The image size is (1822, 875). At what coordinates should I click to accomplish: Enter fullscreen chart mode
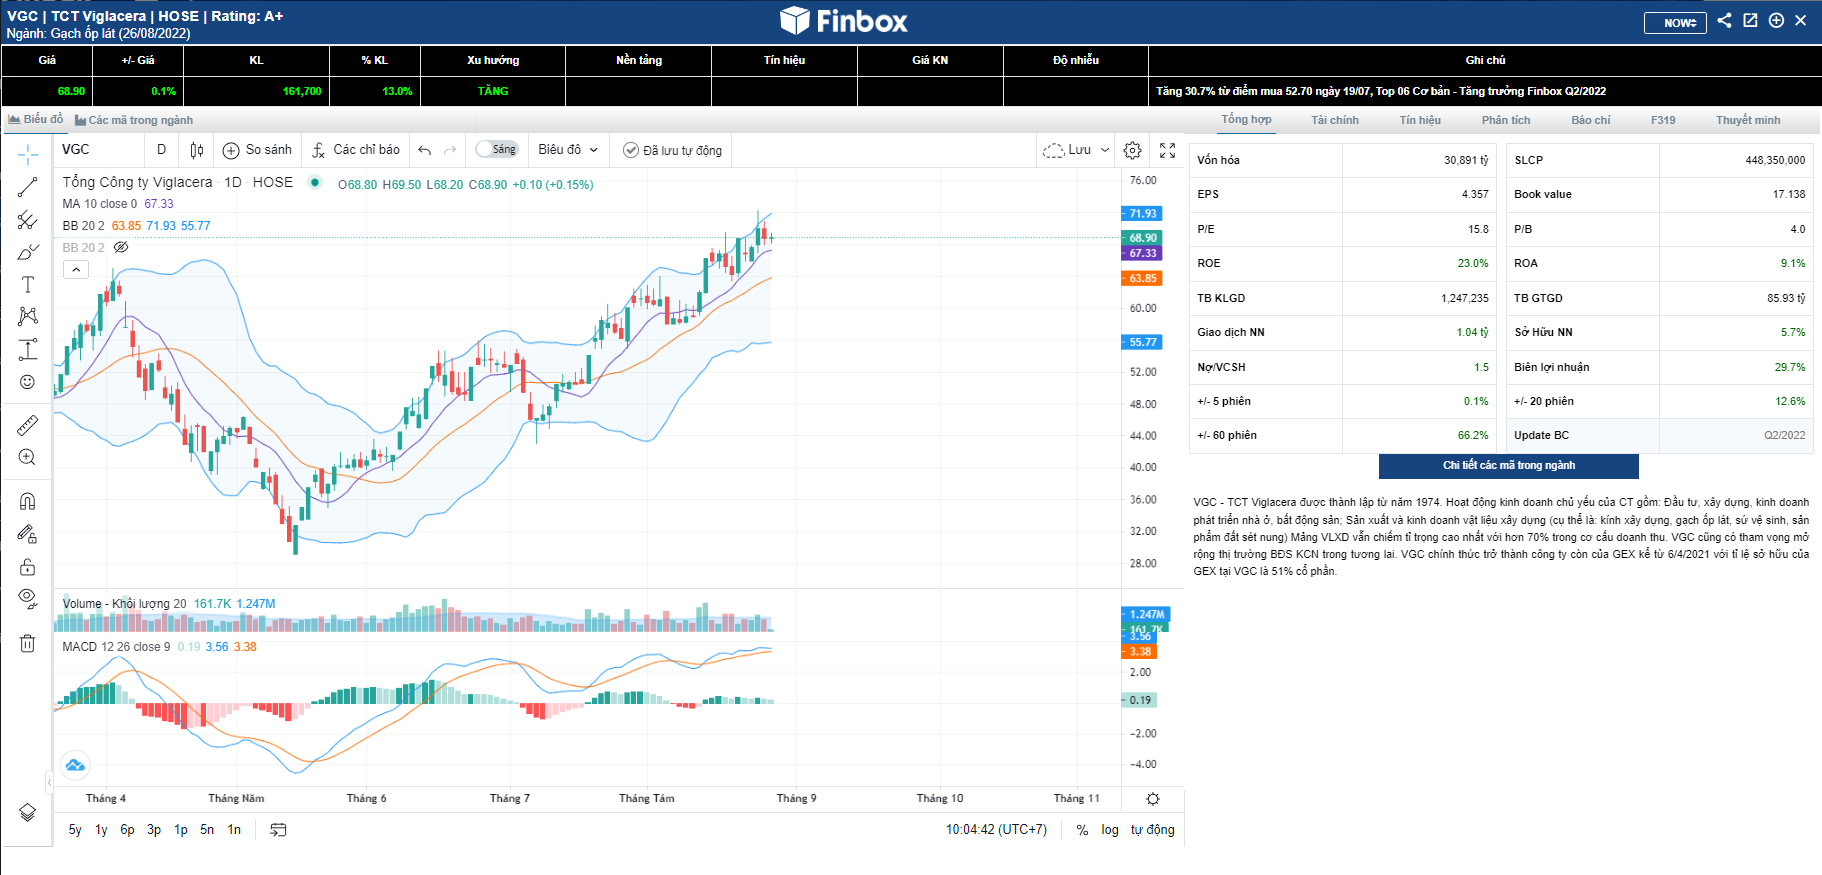(1167, 150)
